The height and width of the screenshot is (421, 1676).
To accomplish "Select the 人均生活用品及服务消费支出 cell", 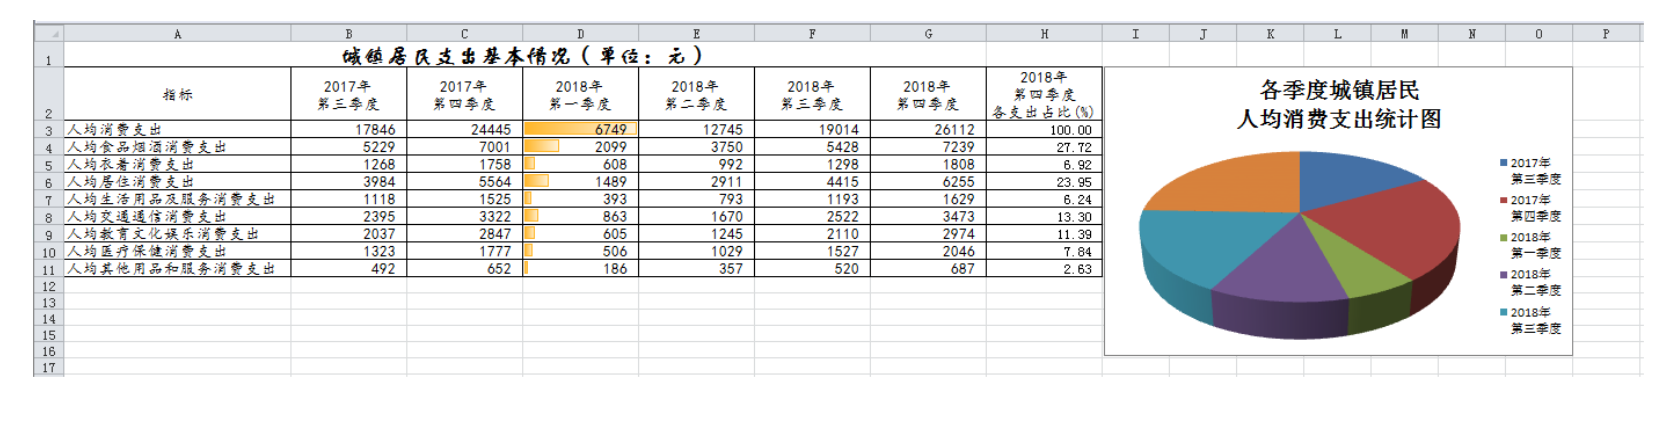I will [177, 199].
